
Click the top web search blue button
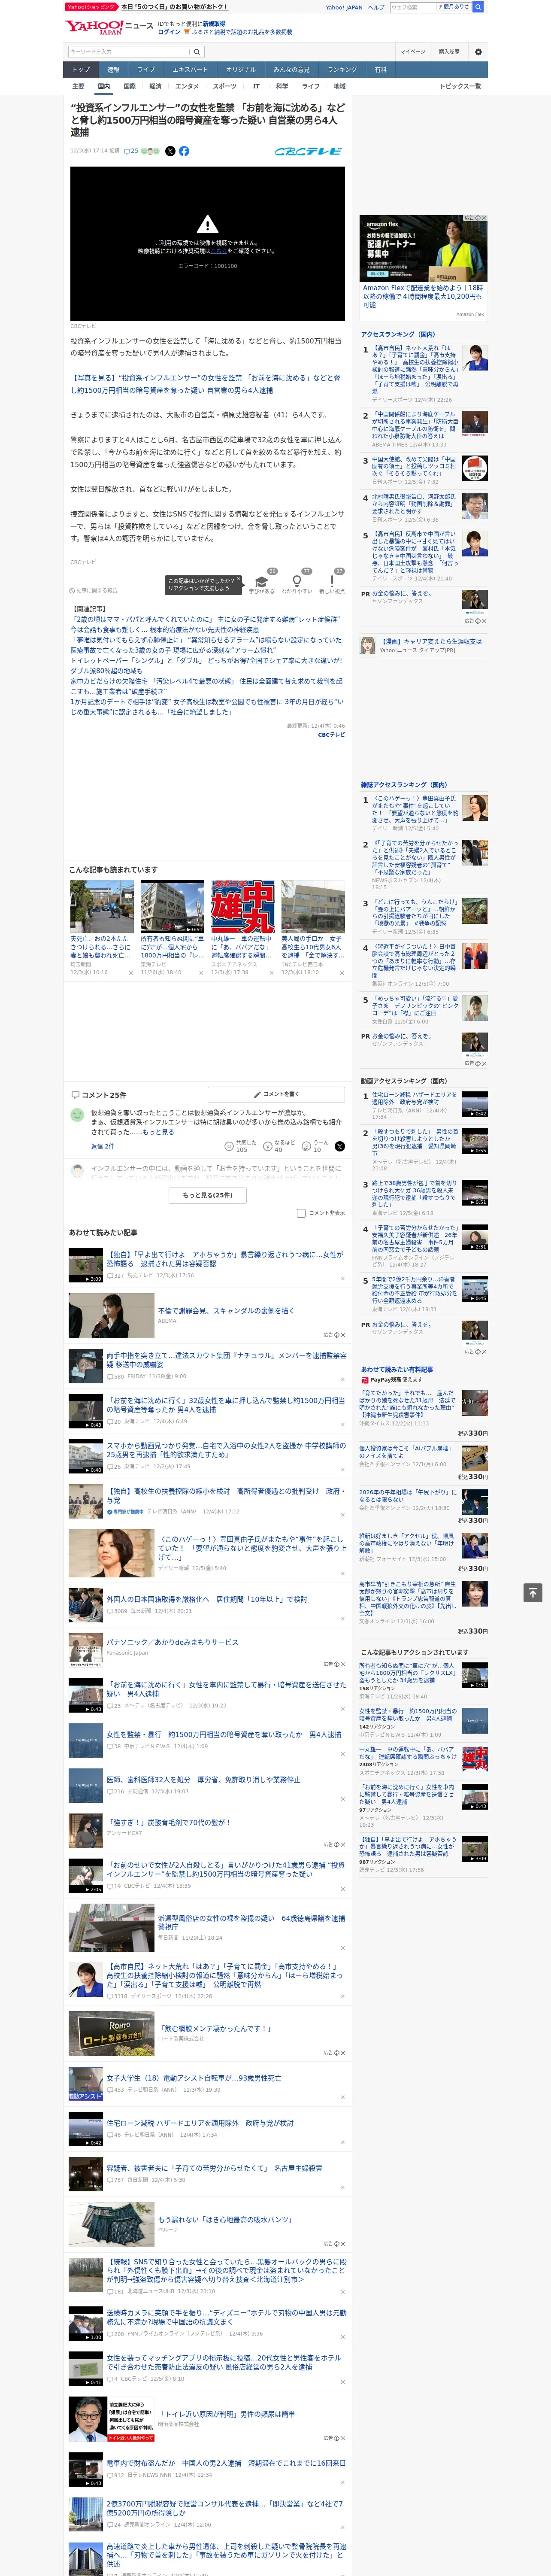click(x=478, y=7)
